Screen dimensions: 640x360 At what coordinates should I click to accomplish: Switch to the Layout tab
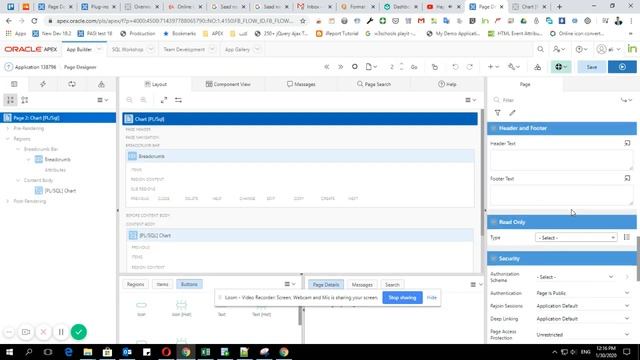click(156, 84)
